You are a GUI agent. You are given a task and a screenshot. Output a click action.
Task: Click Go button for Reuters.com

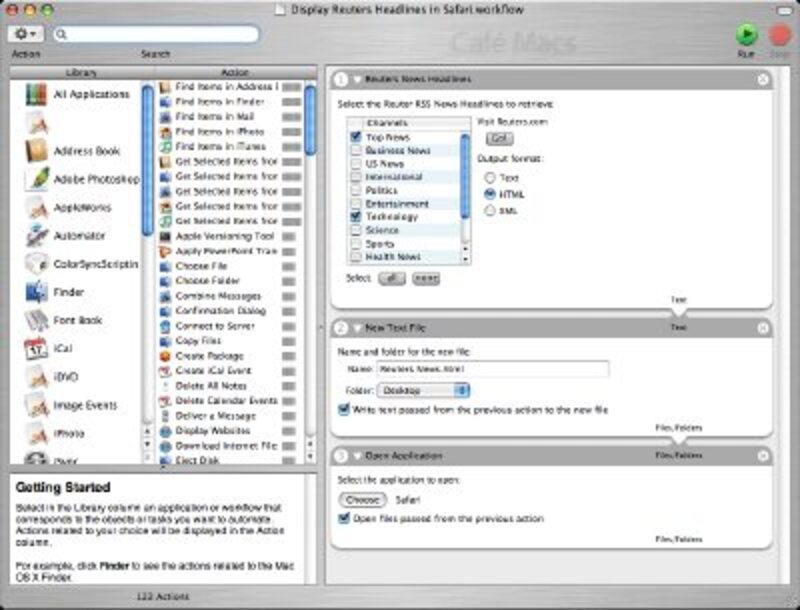(x=499, y=138)
